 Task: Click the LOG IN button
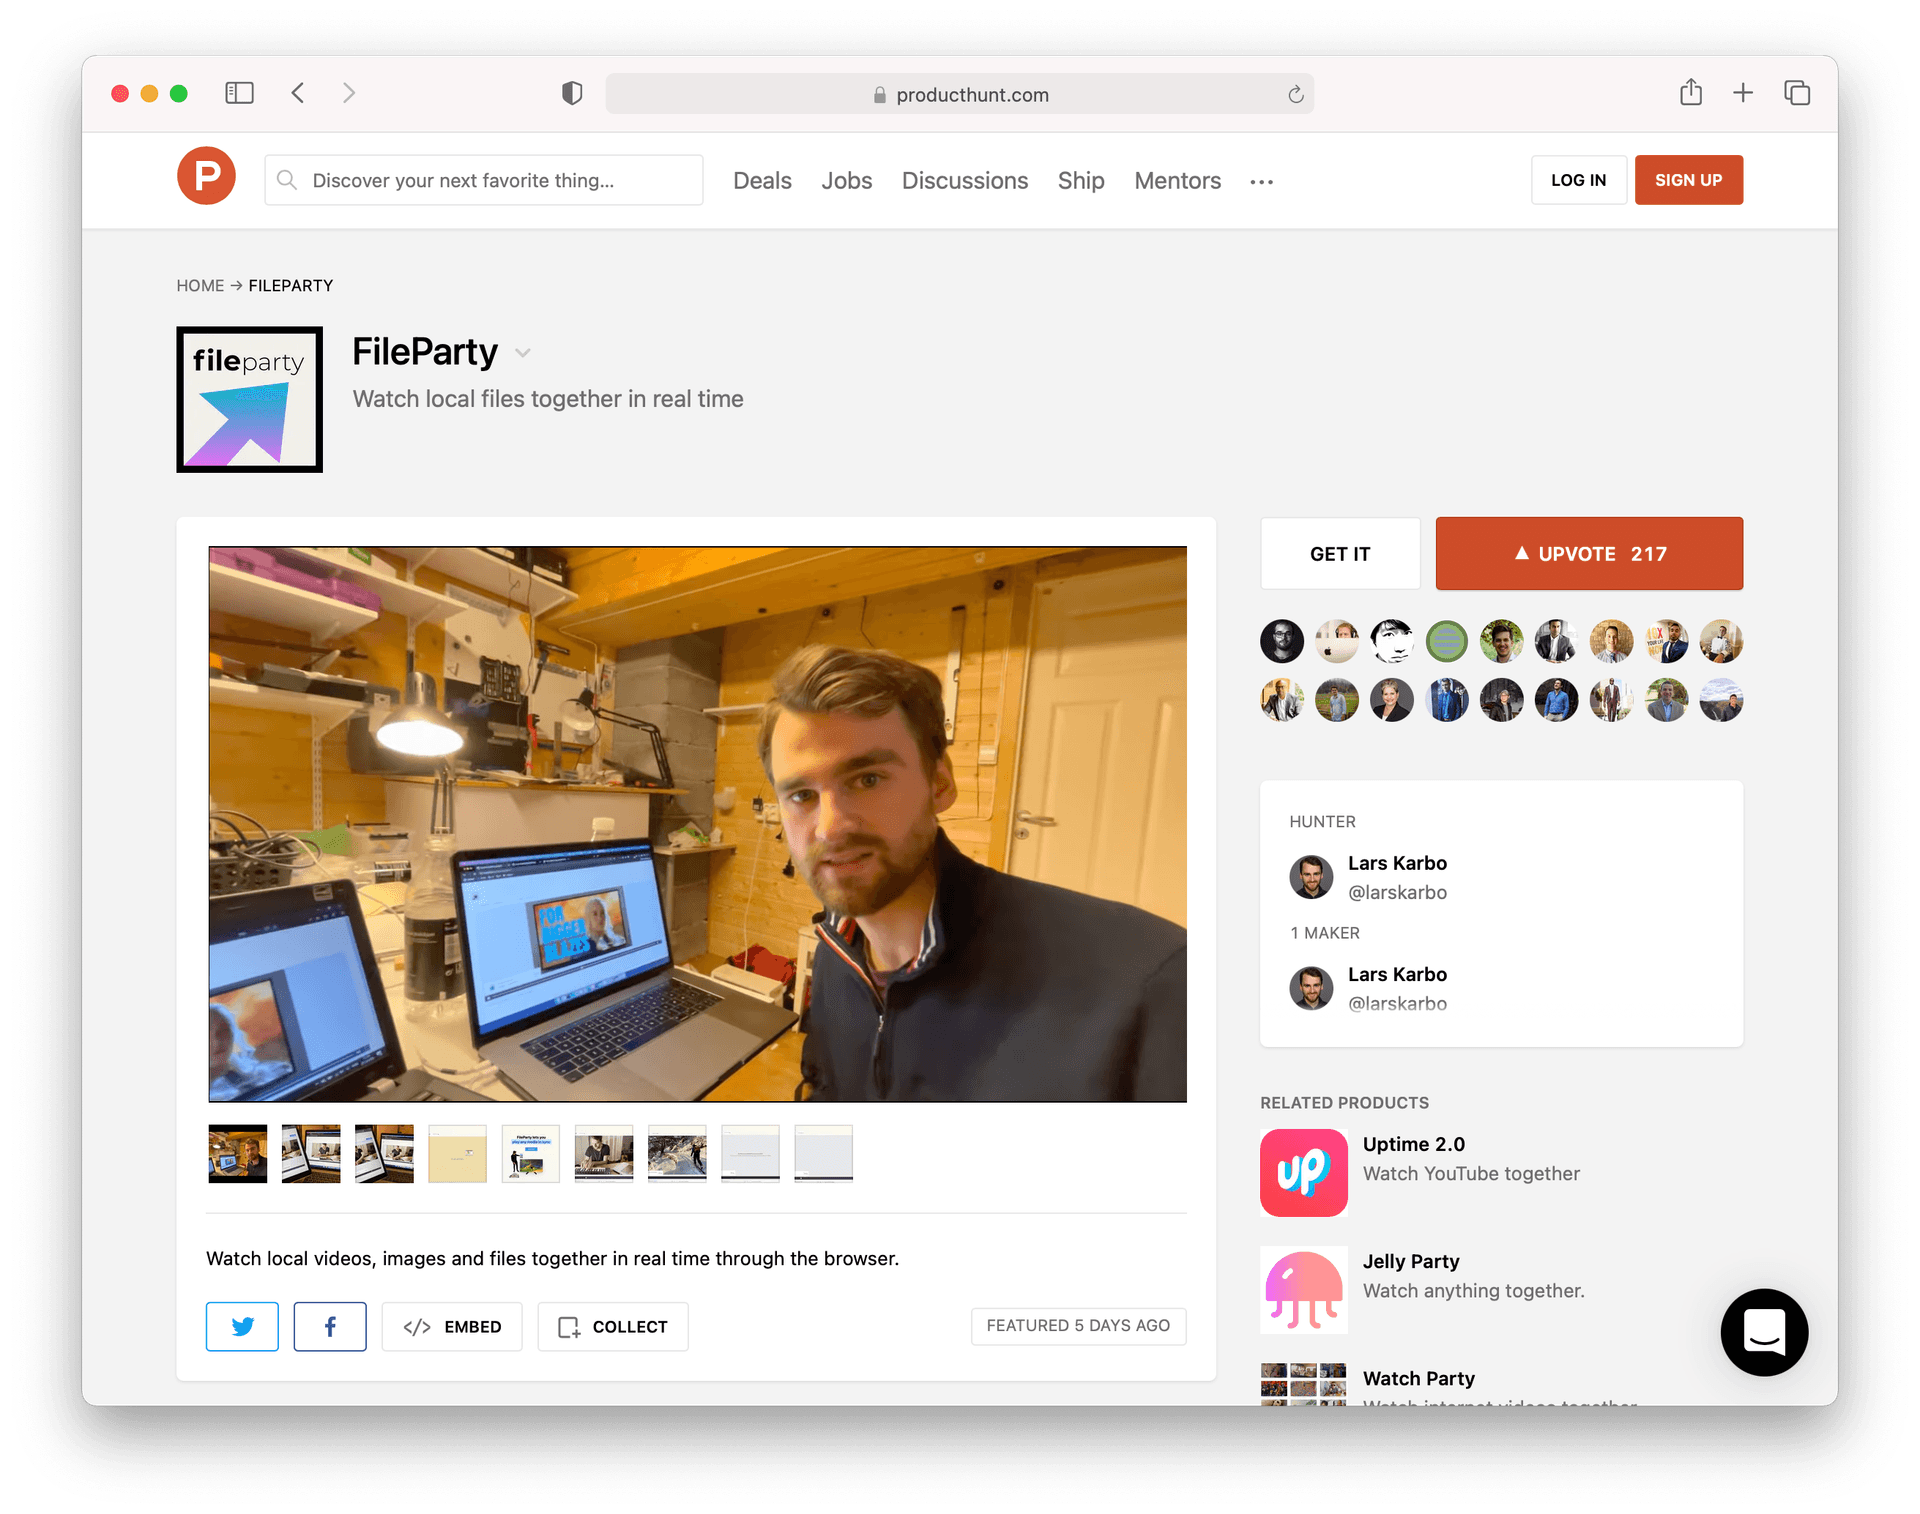[1579, 180]
